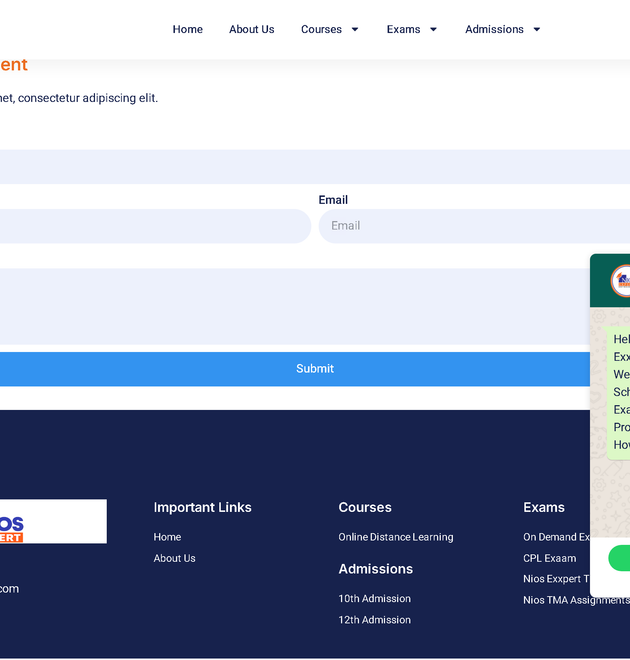630x660 pixels.
Task: Click the Exams footer heading
Action: point(544,508)
